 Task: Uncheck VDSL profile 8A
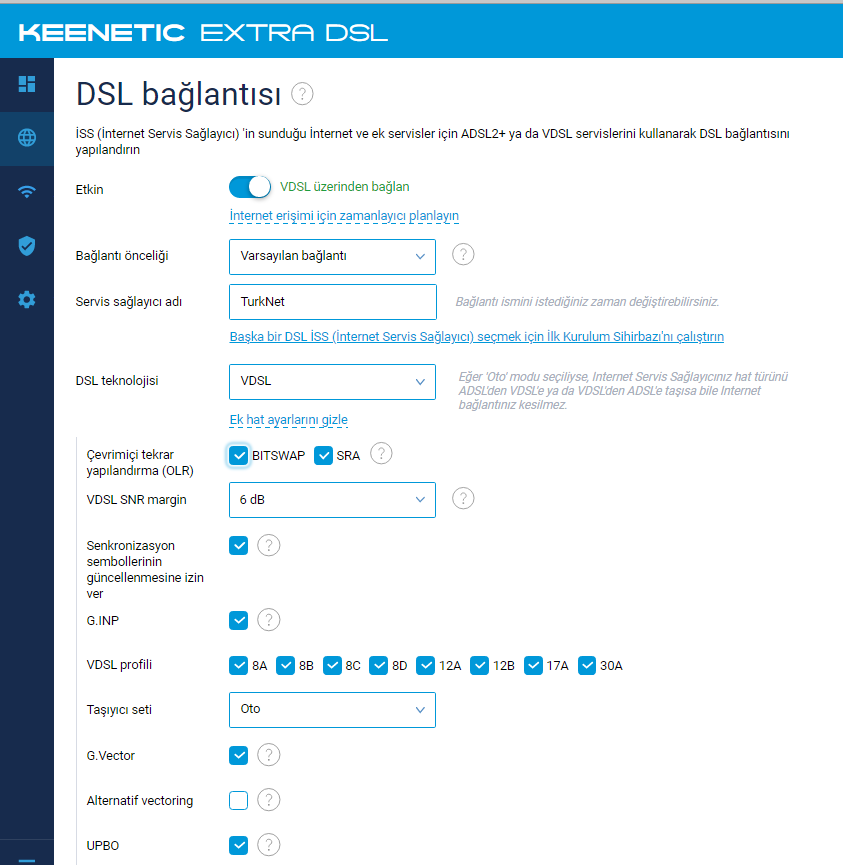(238, 665)
